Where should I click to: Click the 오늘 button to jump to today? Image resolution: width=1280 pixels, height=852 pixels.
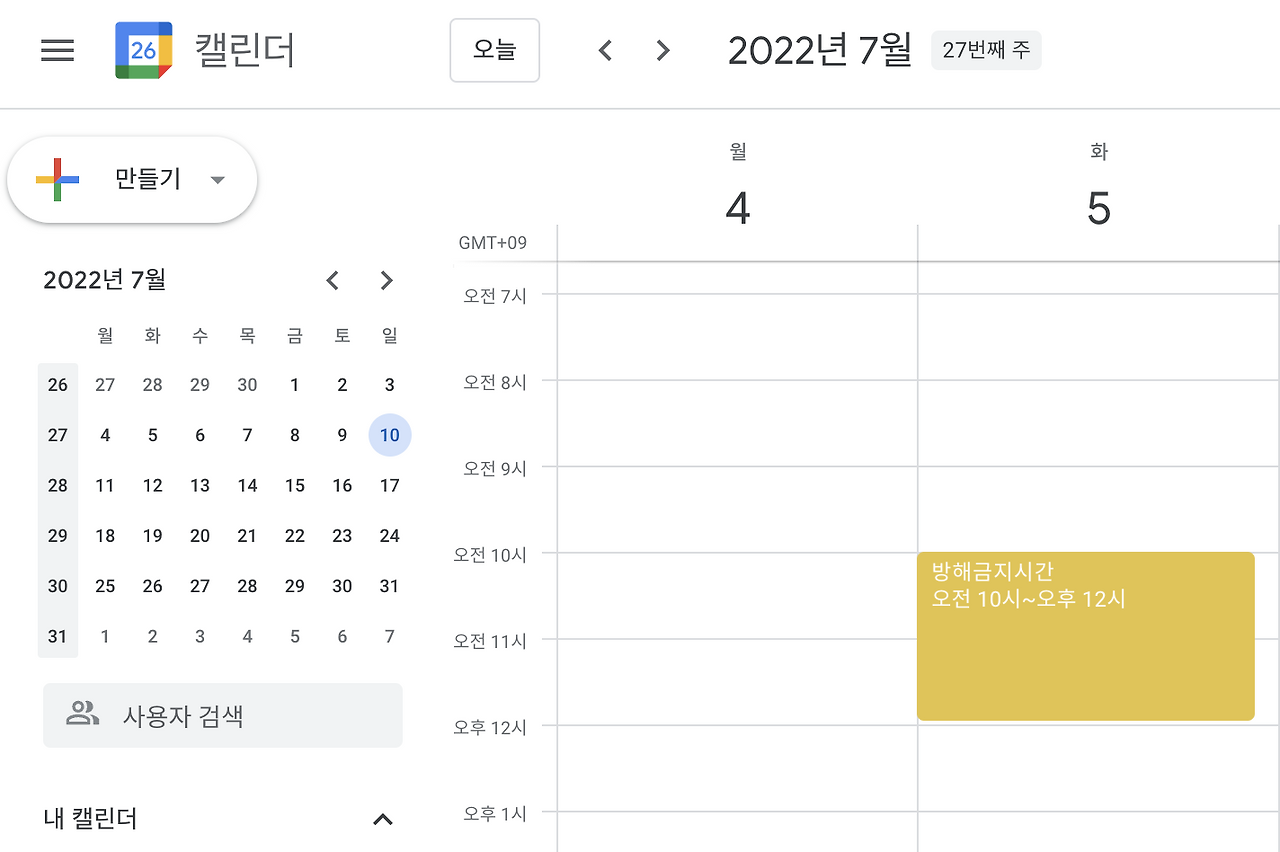coord(494,50)
